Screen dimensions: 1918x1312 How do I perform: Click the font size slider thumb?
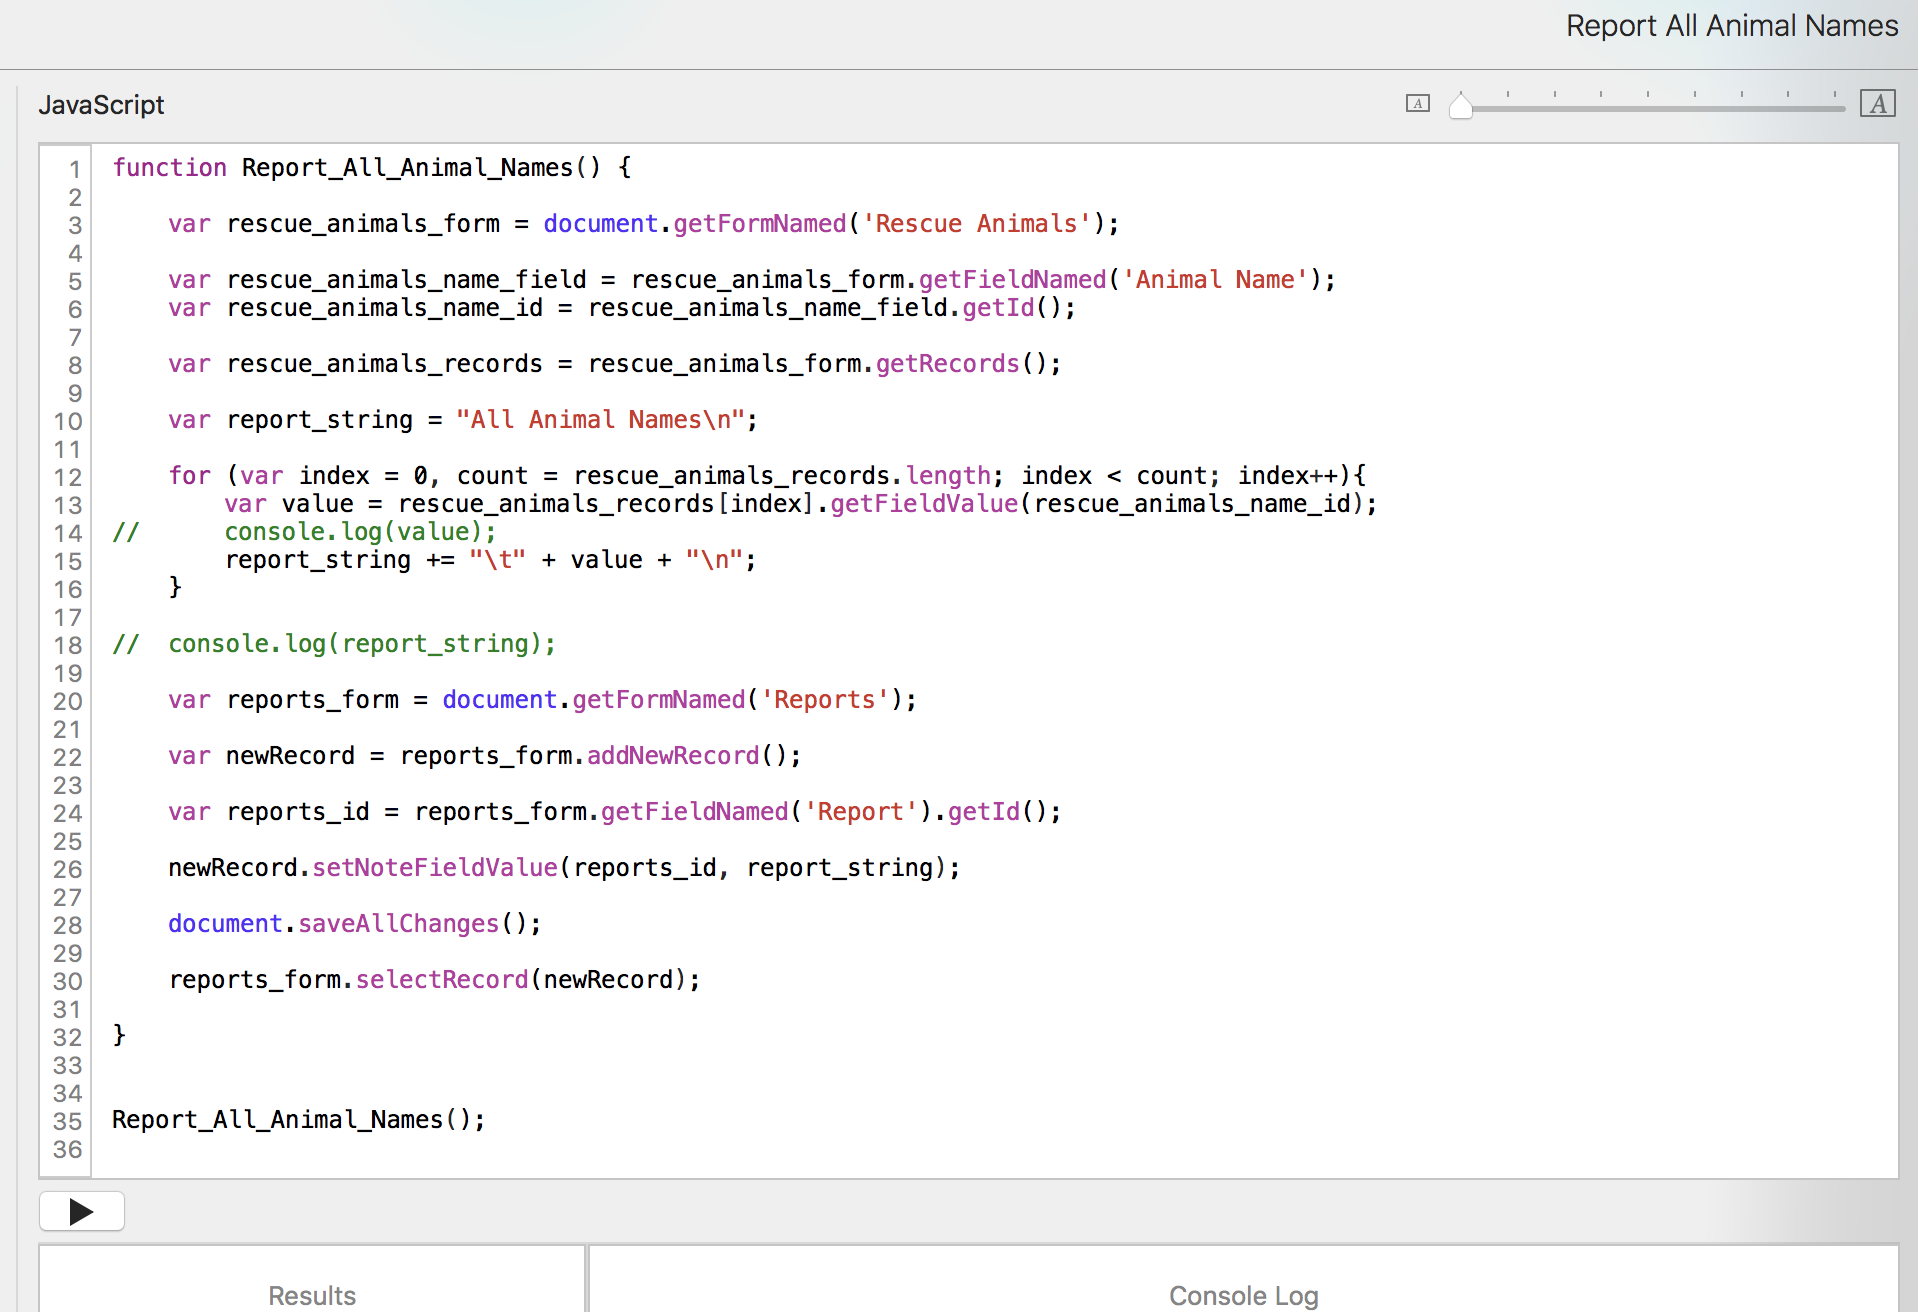click(x=1461, y=105)
